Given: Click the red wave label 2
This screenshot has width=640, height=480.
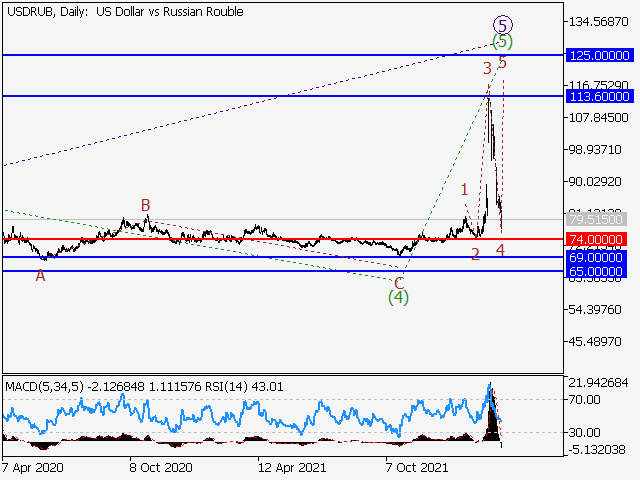Looking at the screenshot, I should click(475, 254).
